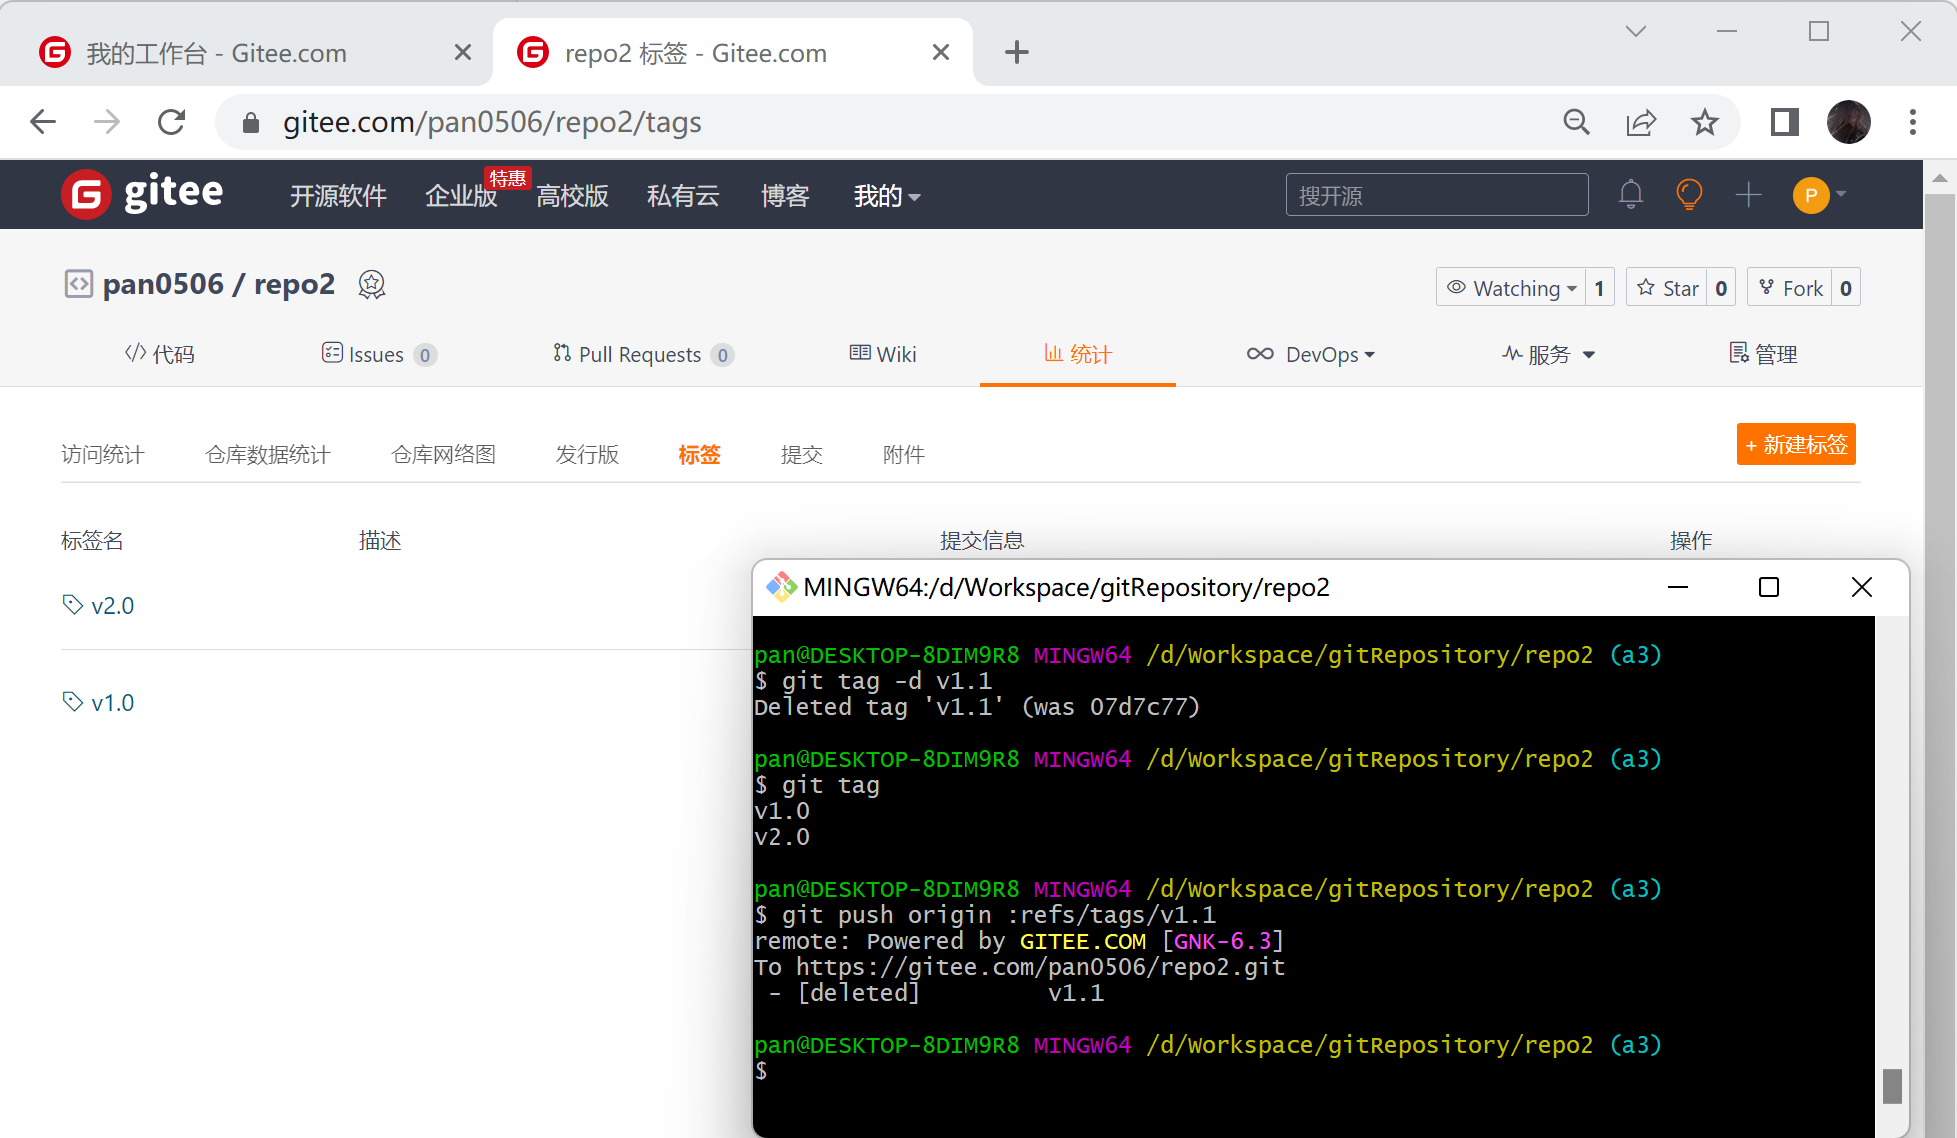Switch to the Pull Requests tab
Screen dimensions: 1957x1138
(642, 354)
